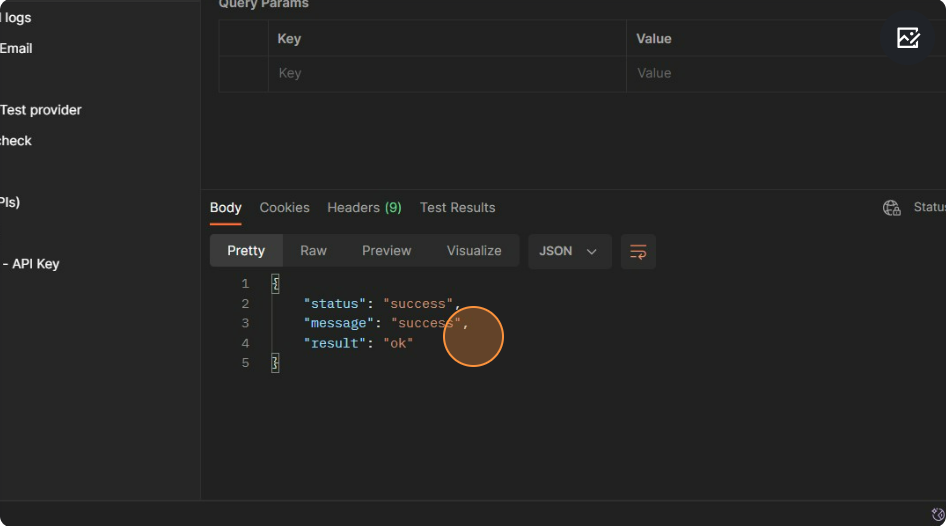Select the Body response tab
The width and height of the screenshot is (946, 526).
pos(225,208)
